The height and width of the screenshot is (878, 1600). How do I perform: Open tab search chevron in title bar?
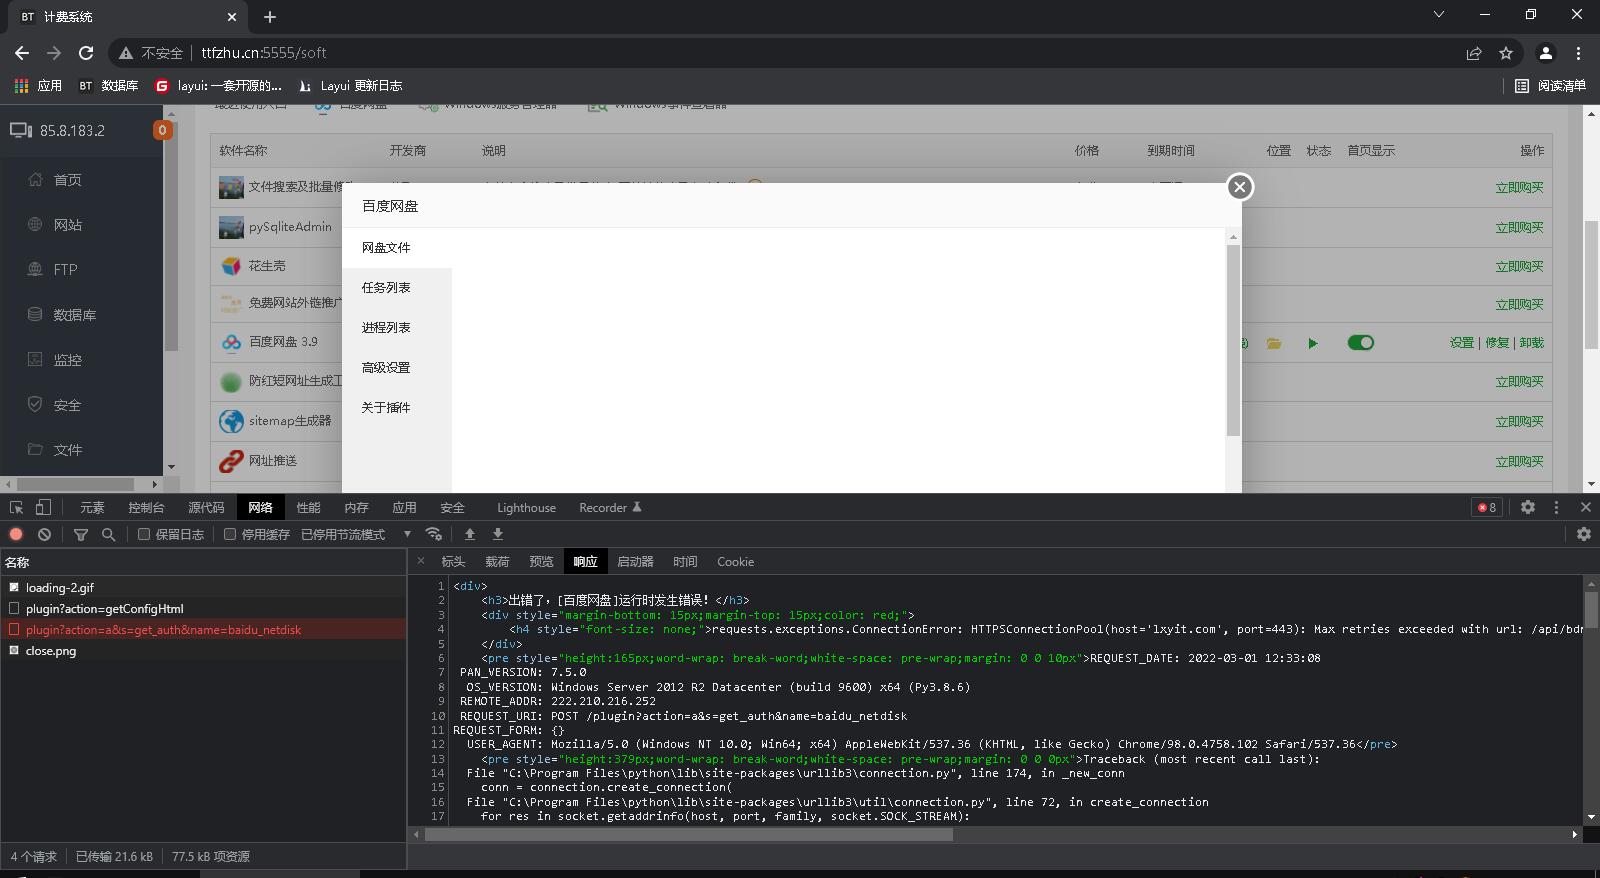(x=1439, y=15)
